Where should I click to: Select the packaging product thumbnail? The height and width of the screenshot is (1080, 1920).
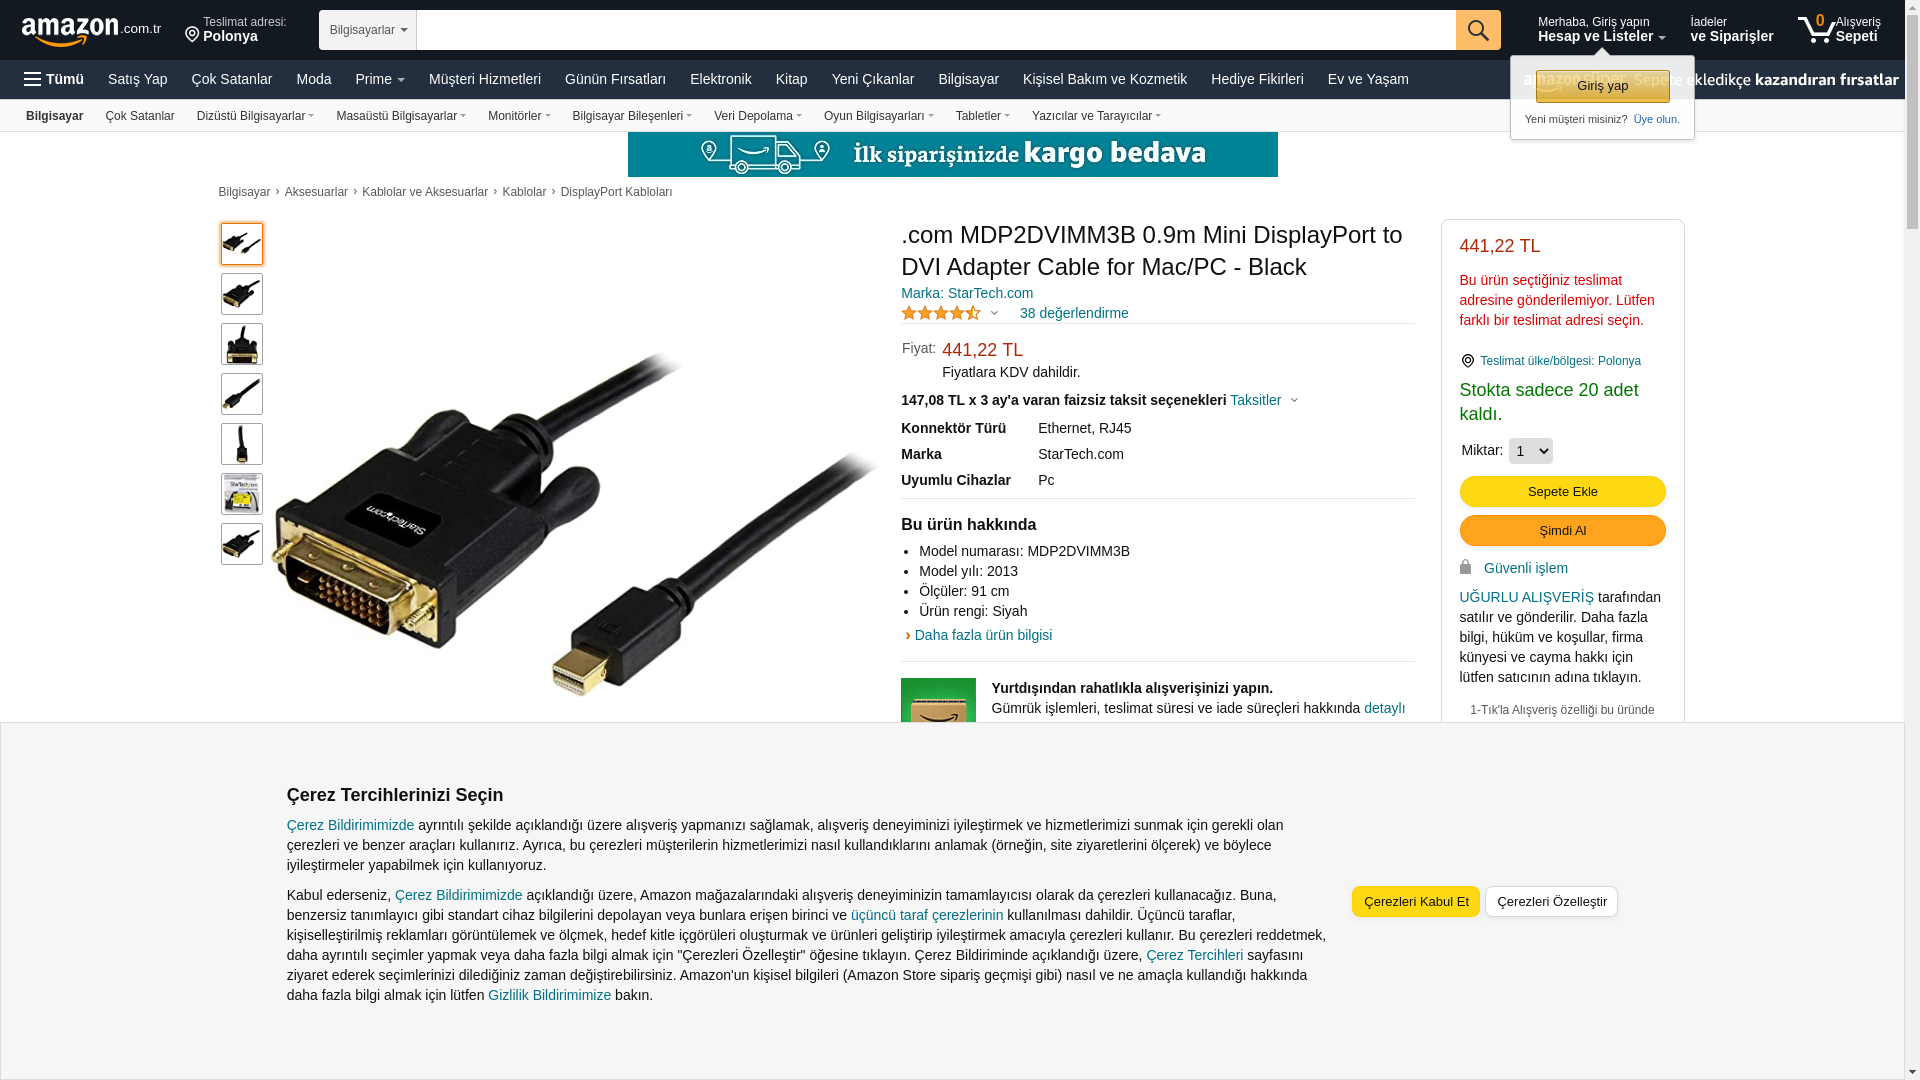coord(242,494)
